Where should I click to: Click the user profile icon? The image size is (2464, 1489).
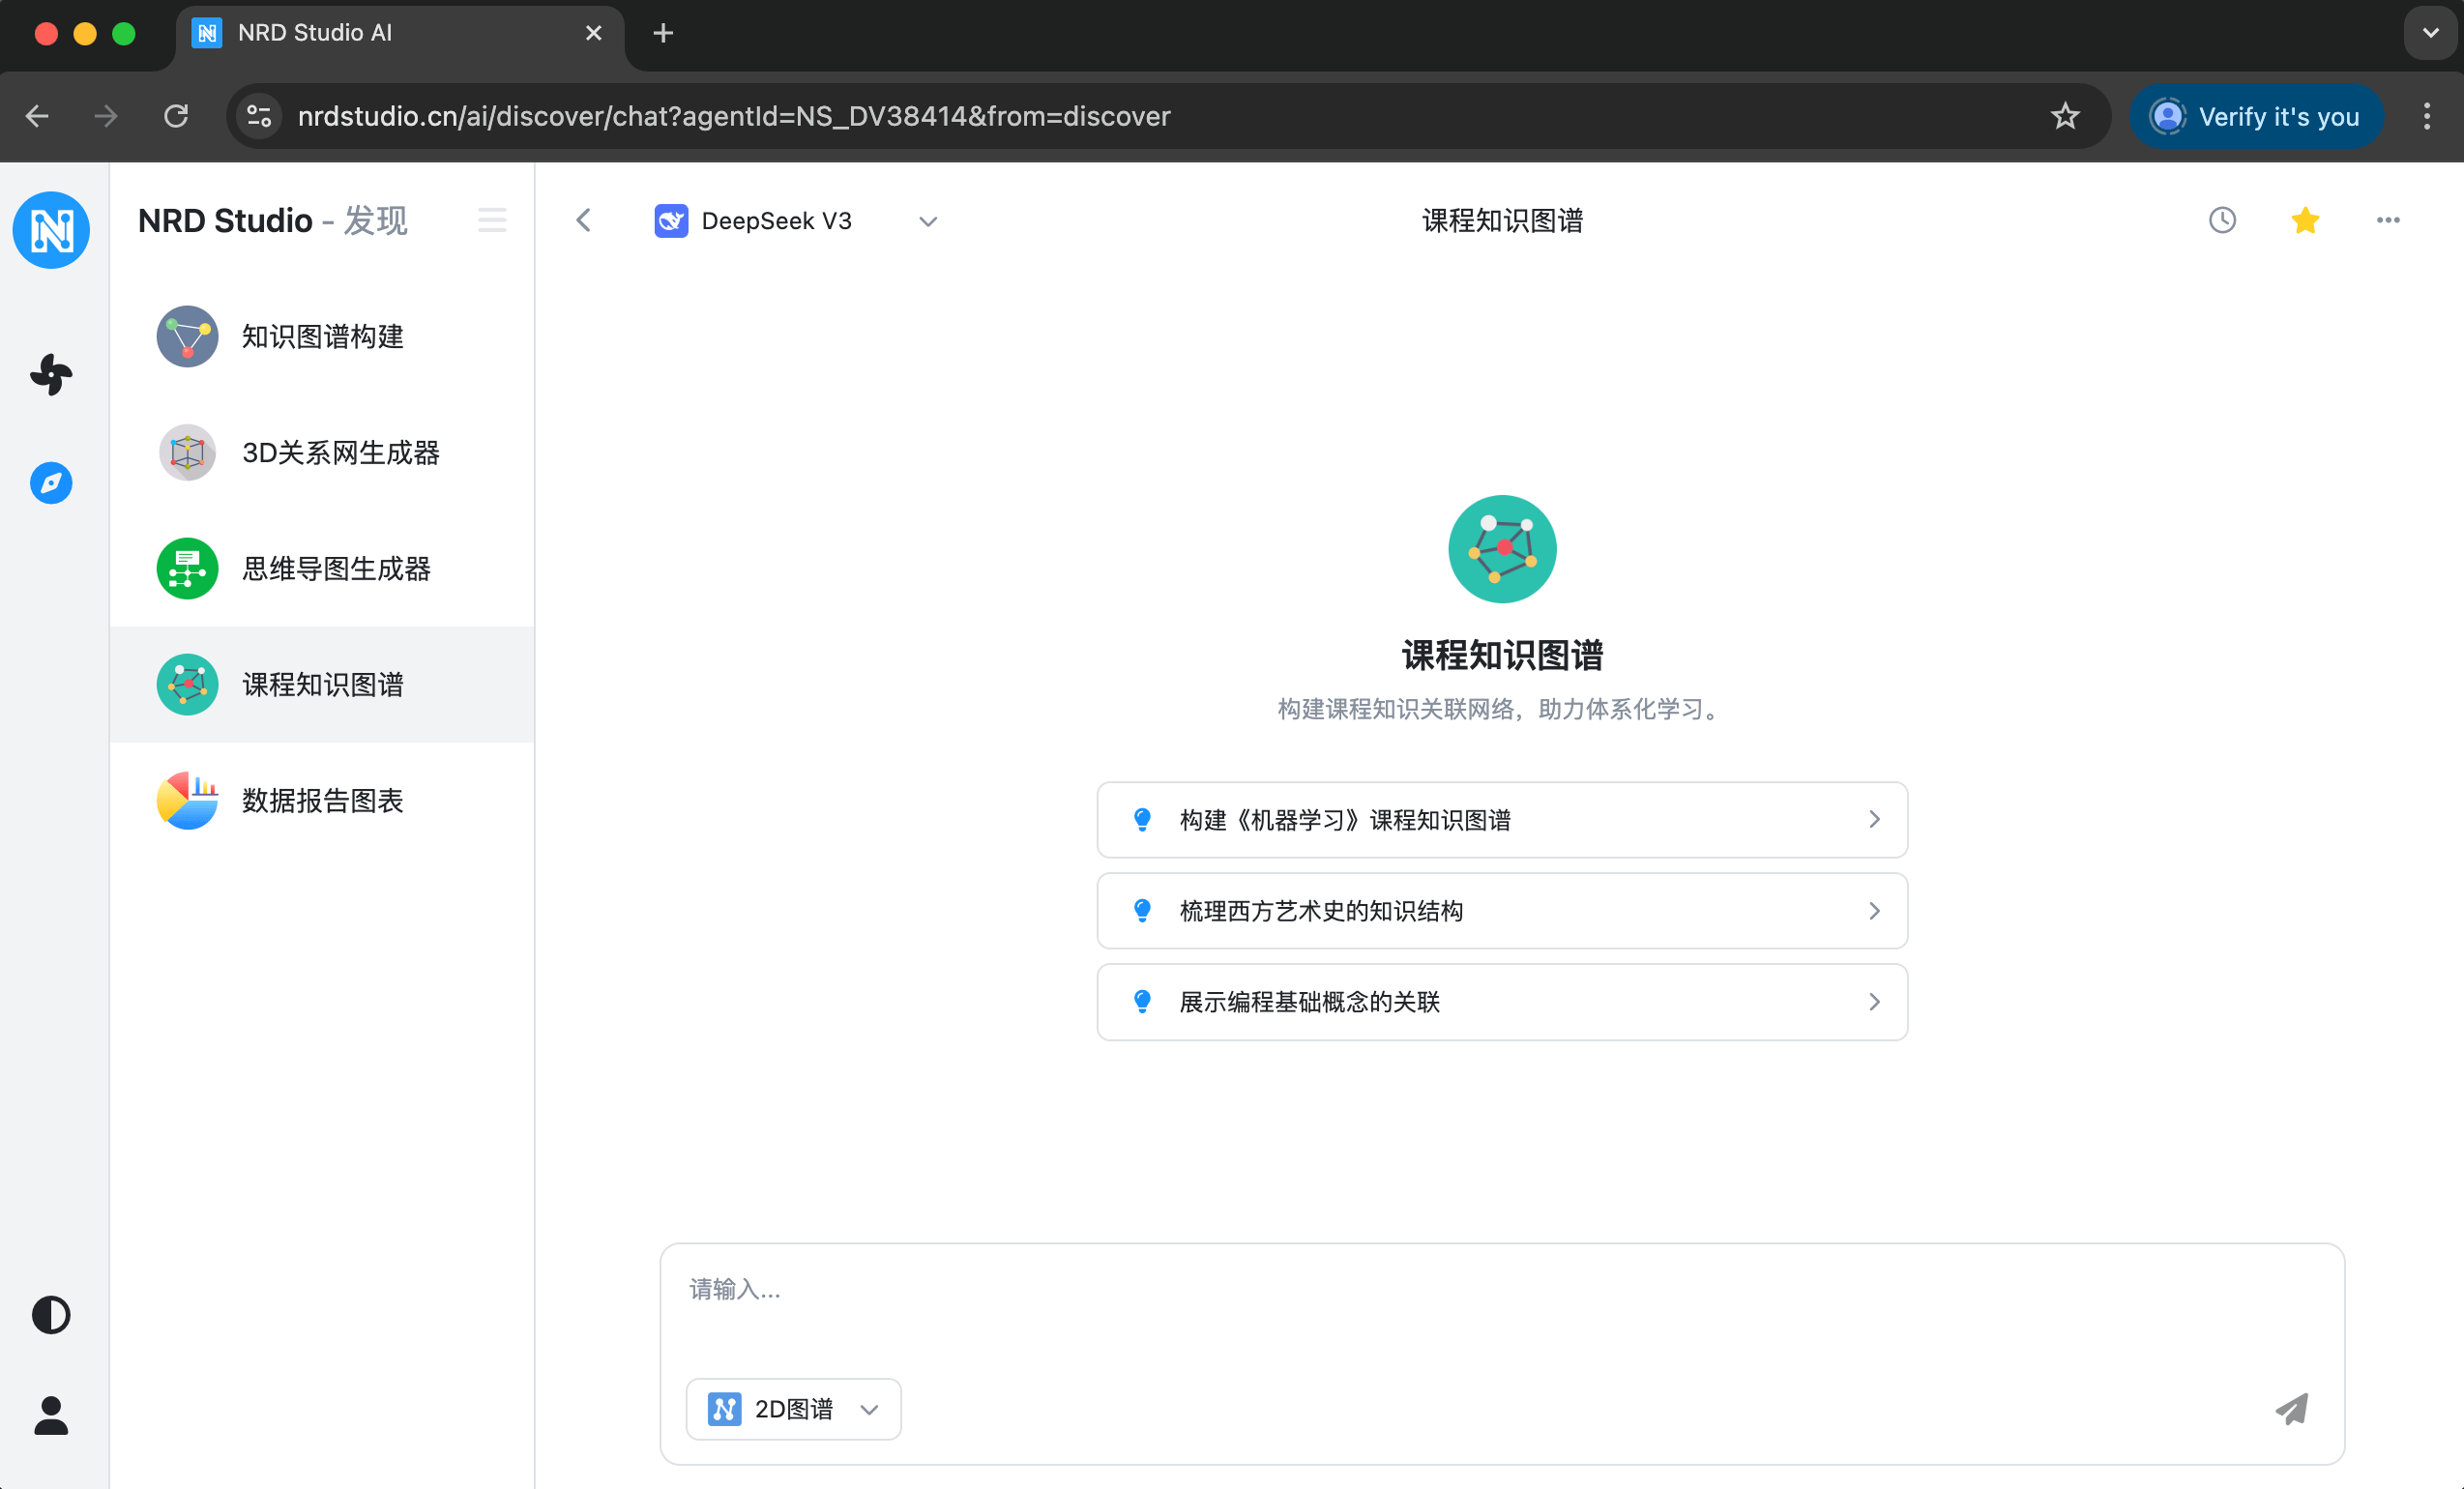click(x=51, y=1415)
